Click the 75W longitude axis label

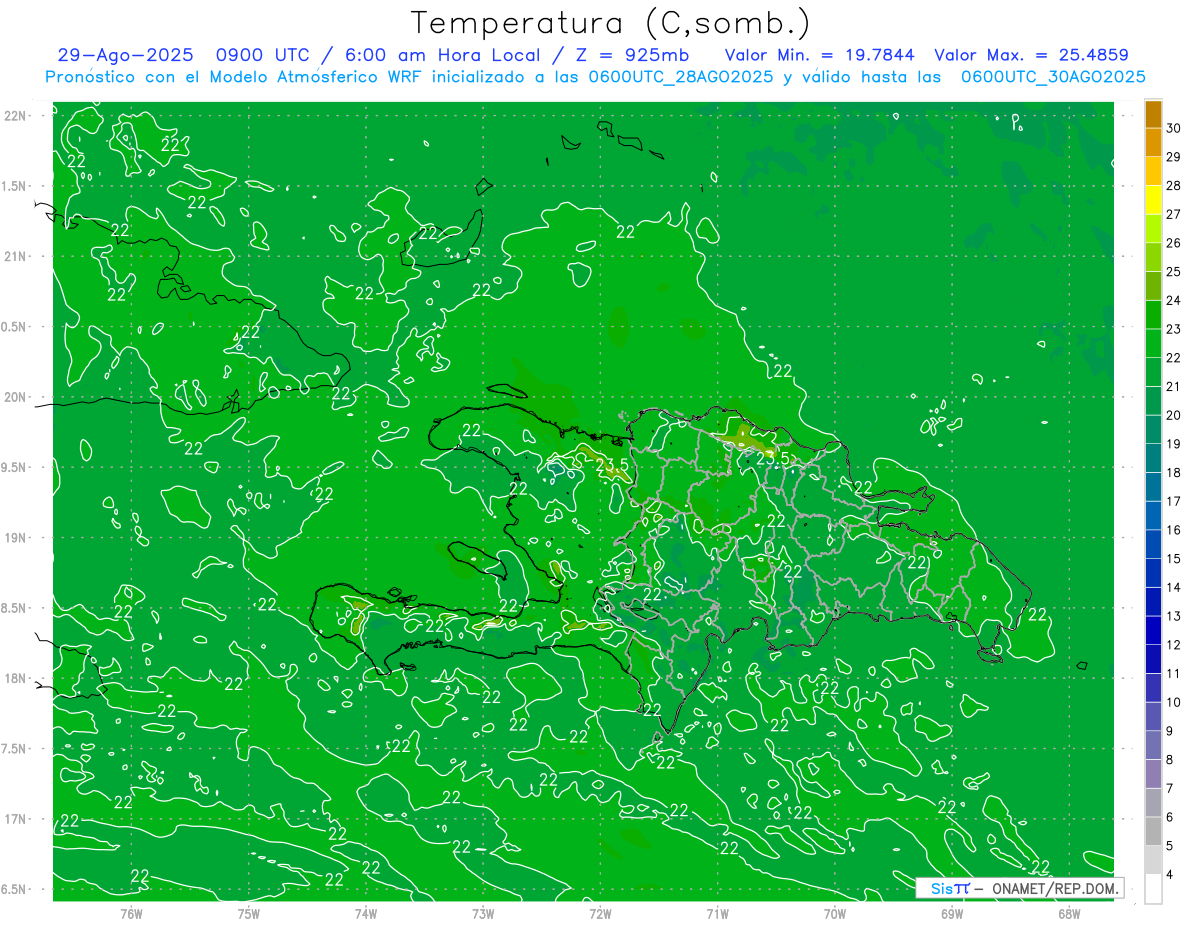pyautogui.click(x=248, y=914)
